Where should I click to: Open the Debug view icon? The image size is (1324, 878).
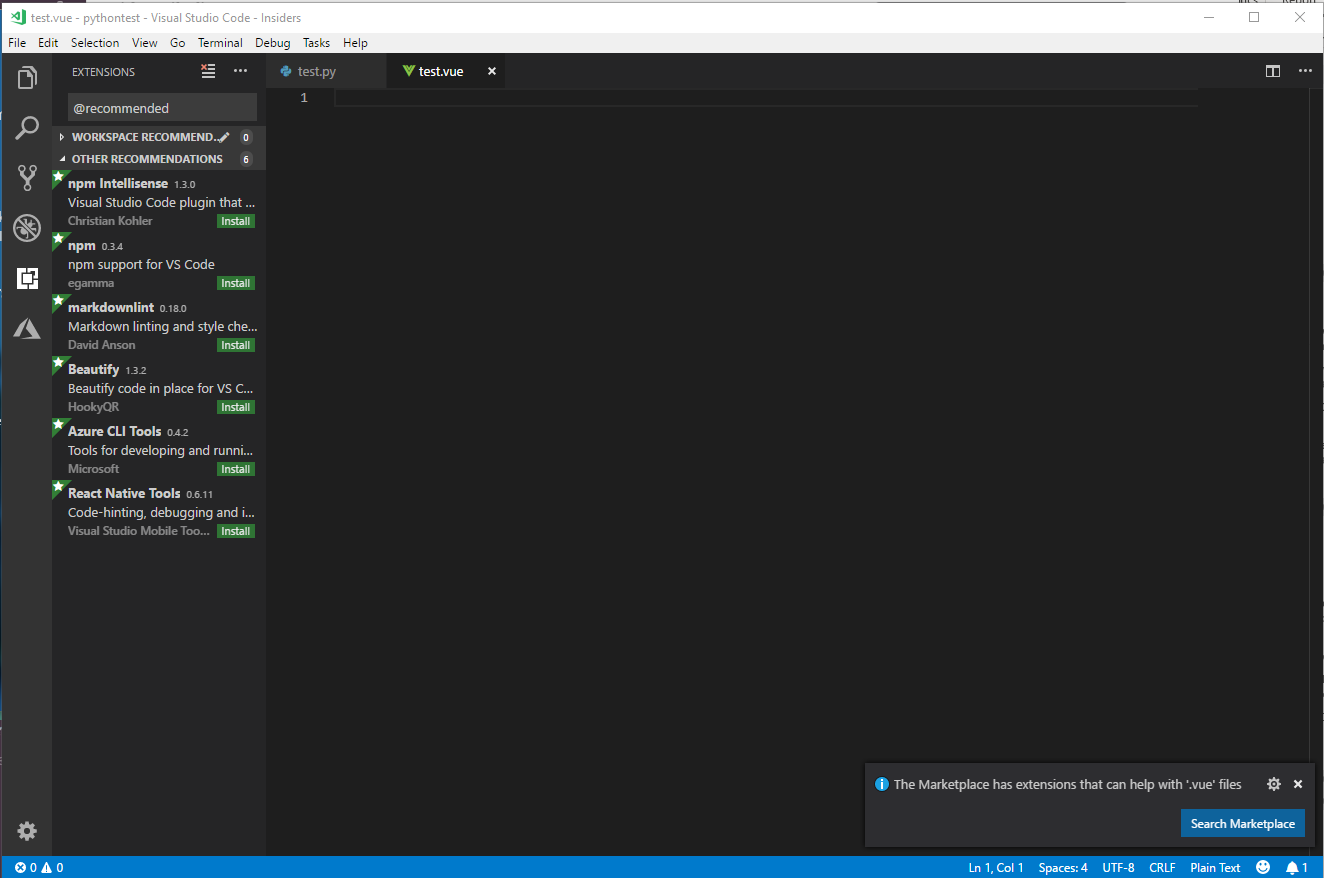tap(27, 228)
